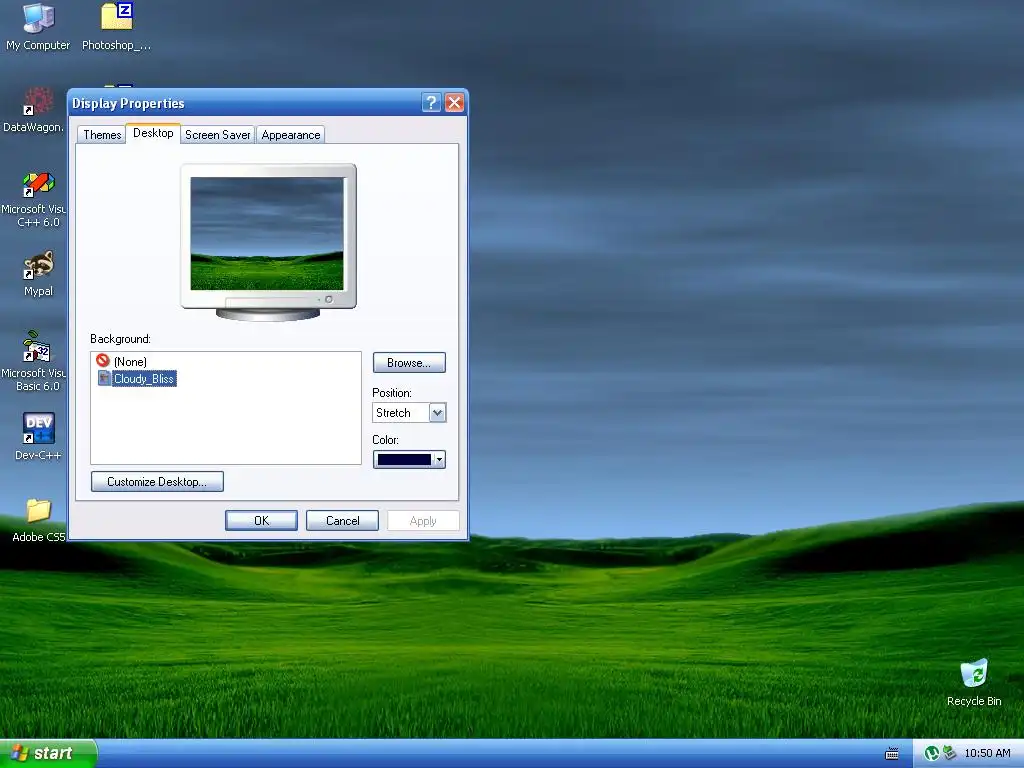Click the Browse... button

(409, 362)
